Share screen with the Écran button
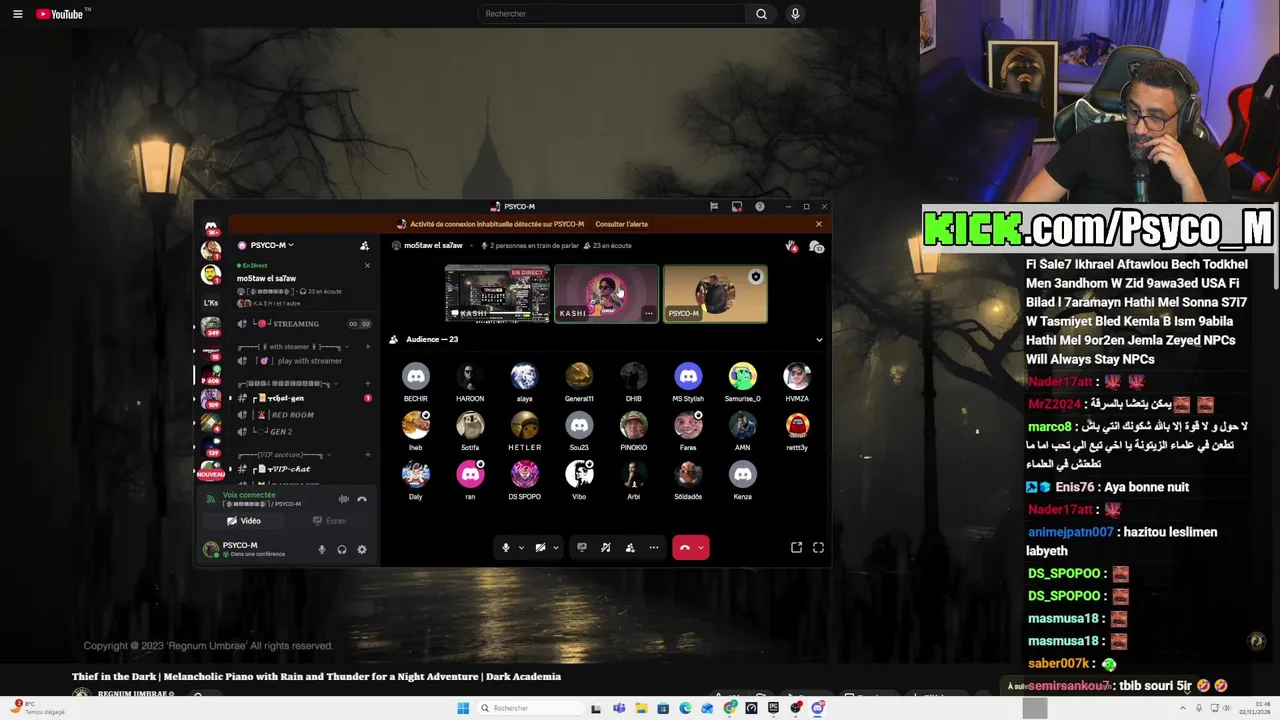This screenshot has height=720, width=1280. tap(329, 521)
